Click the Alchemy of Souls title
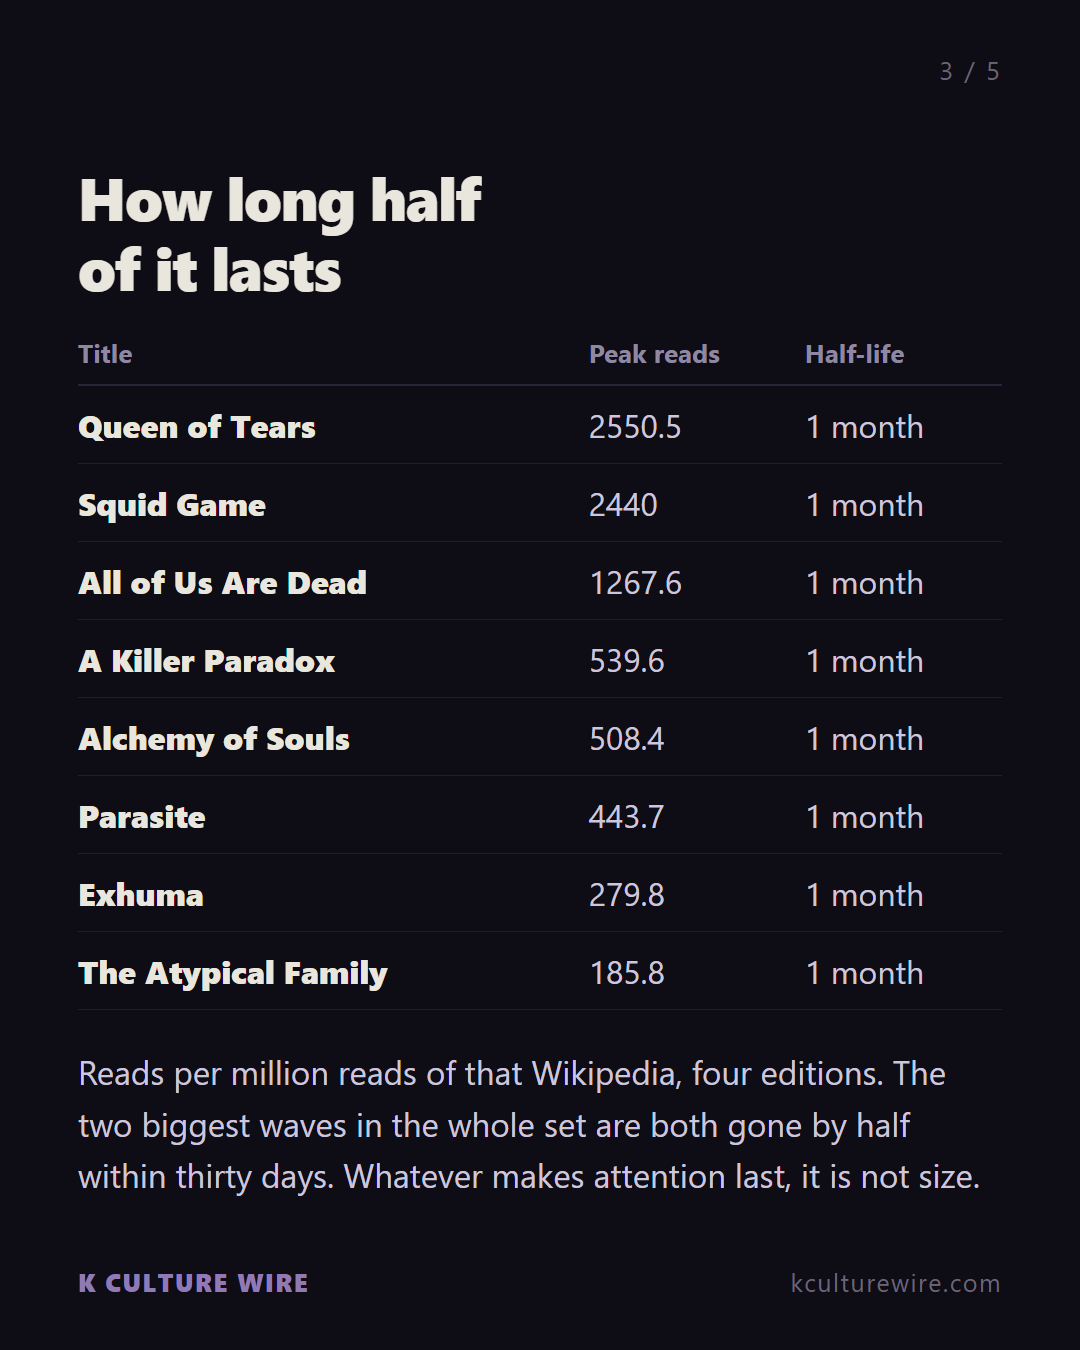 pyautogui.click(x=214, y=739)
